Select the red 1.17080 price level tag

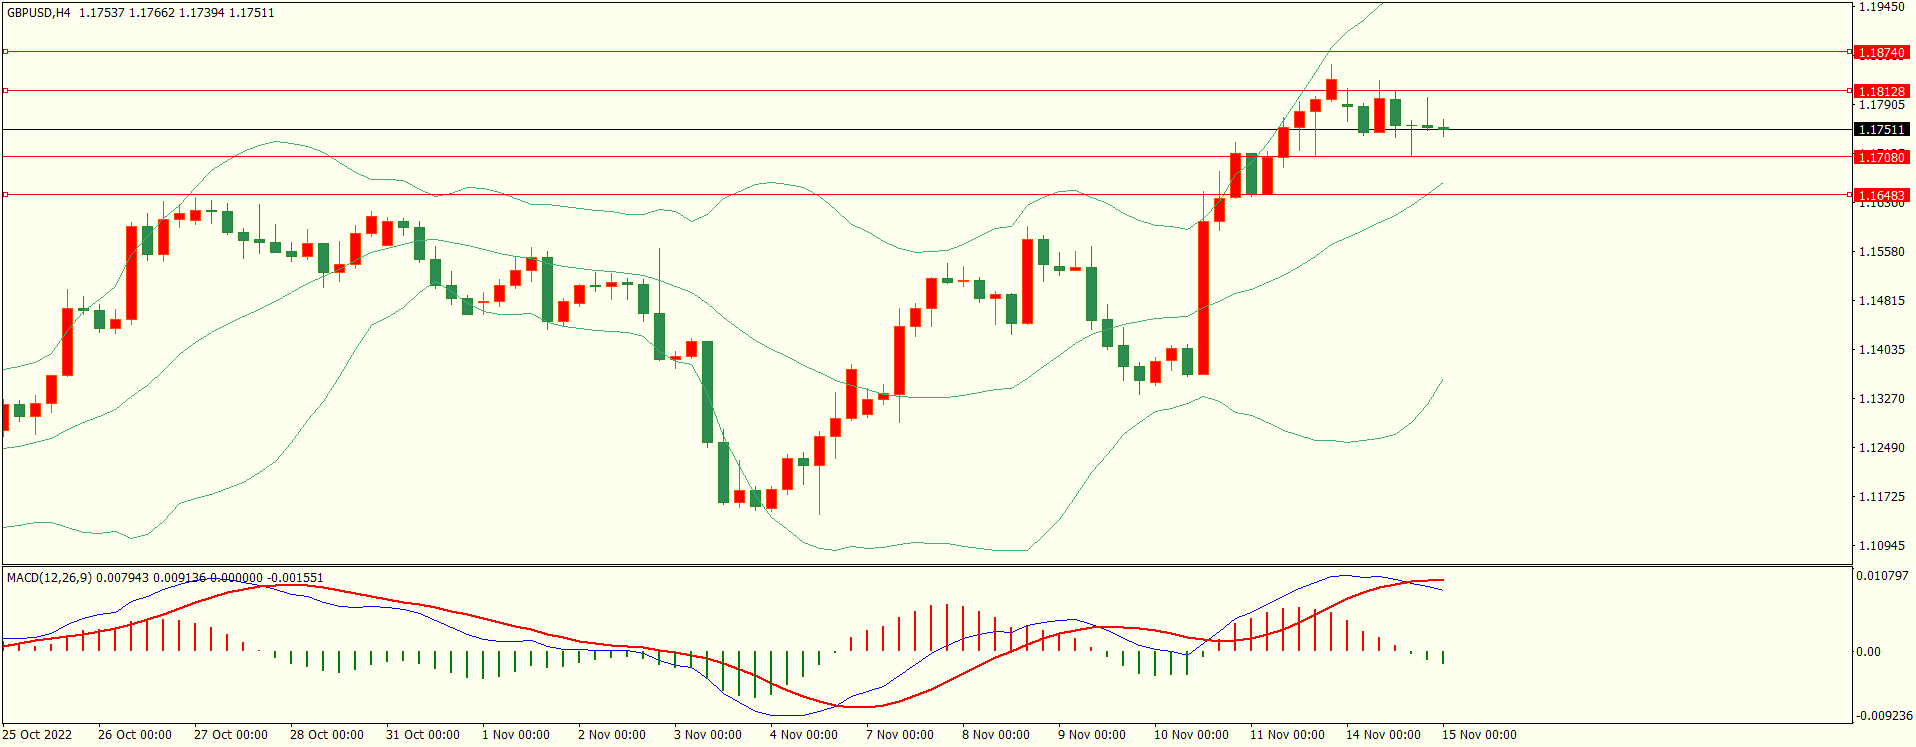pyautogui.click(x=1881, y=157)
